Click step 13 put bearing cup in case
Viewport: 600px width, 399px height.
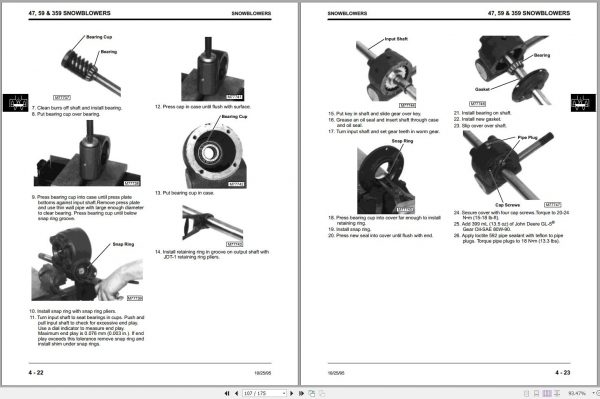pos(184,193)
